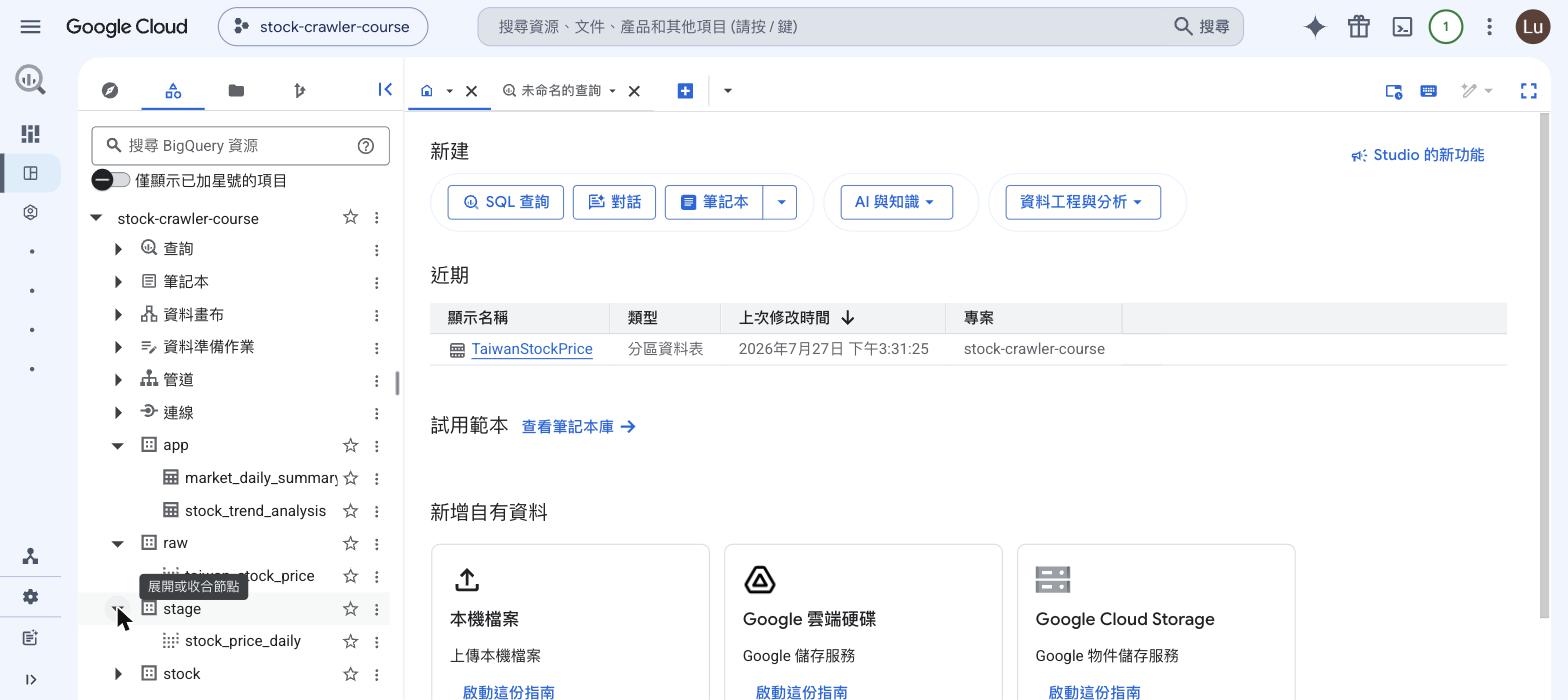This screenshot has height=700, width=1568.
Task: Expand the 筆記本 node
Action: [x=118, y=282]
